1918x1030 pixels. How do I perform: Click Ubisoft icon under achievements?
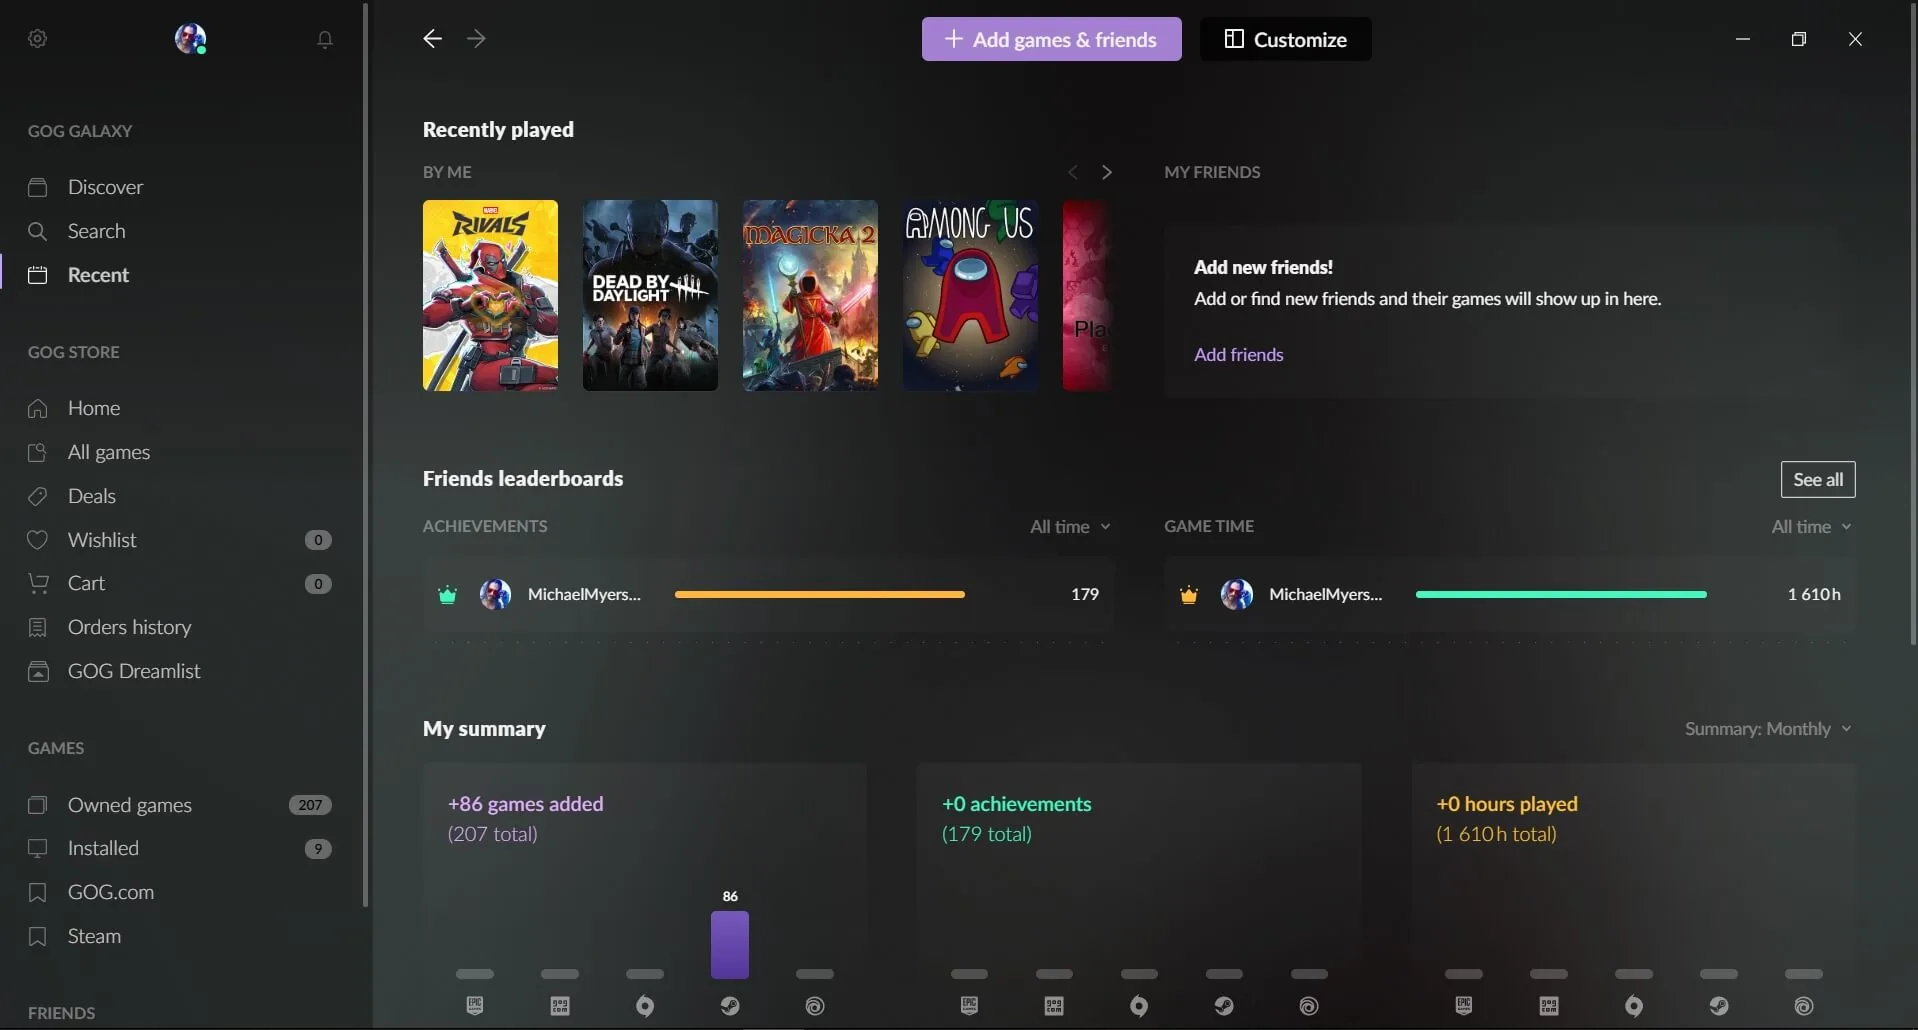(x=1309, y=1006)
